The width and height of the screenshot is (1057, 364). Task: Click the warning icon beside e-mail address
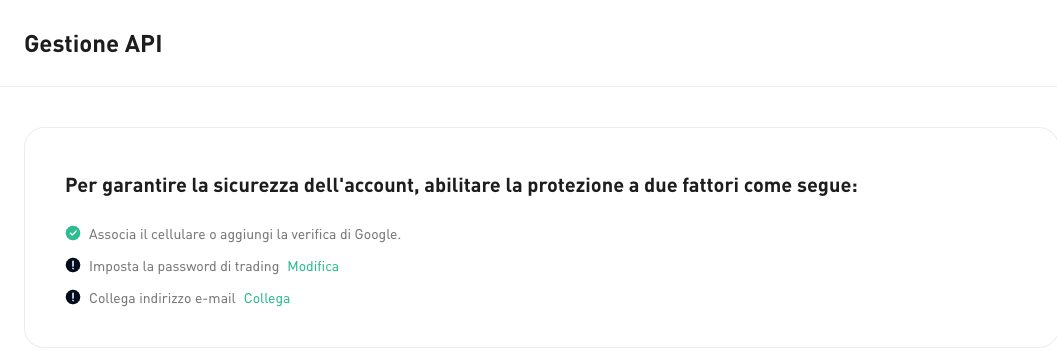pos(73,297)
